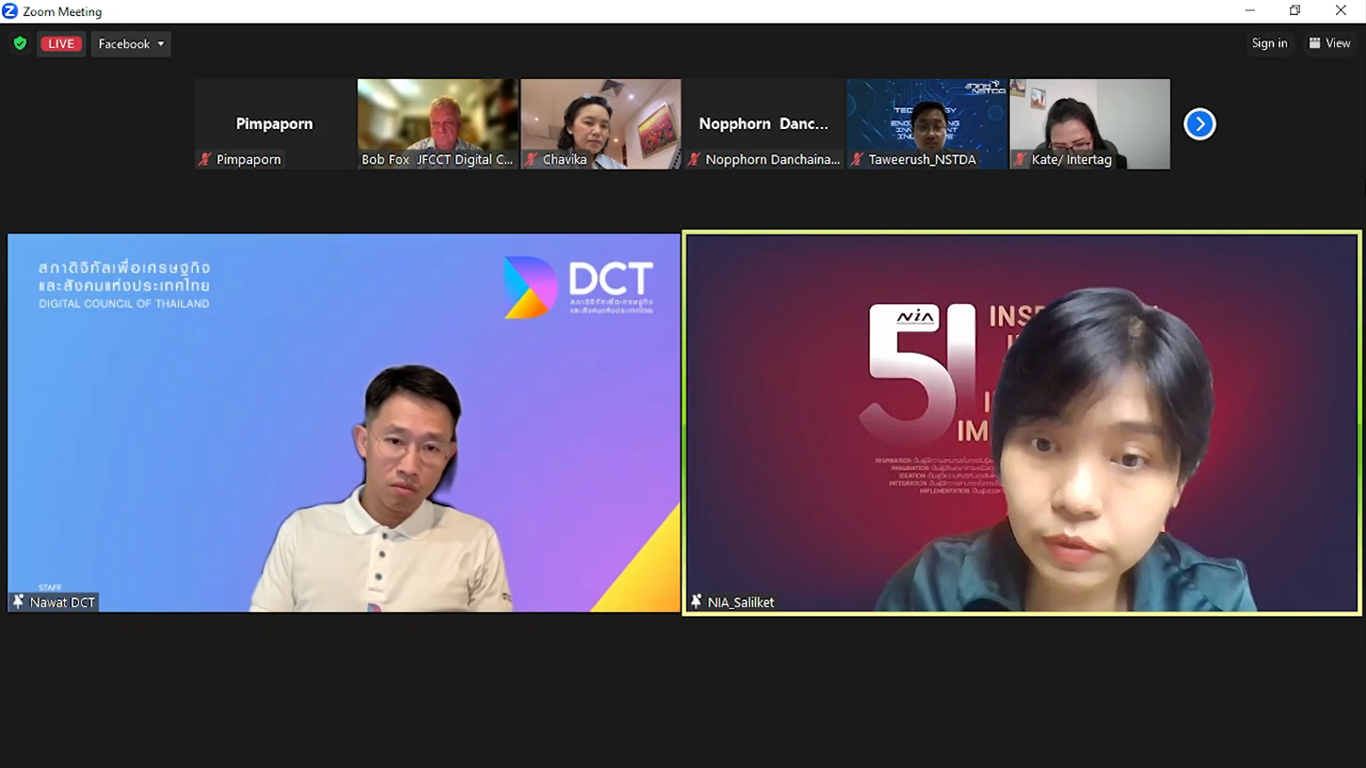Screen dimensions: 1366x768
Task: Select the Pimpaporn participant tile
Action: click(x=275, y=124)
